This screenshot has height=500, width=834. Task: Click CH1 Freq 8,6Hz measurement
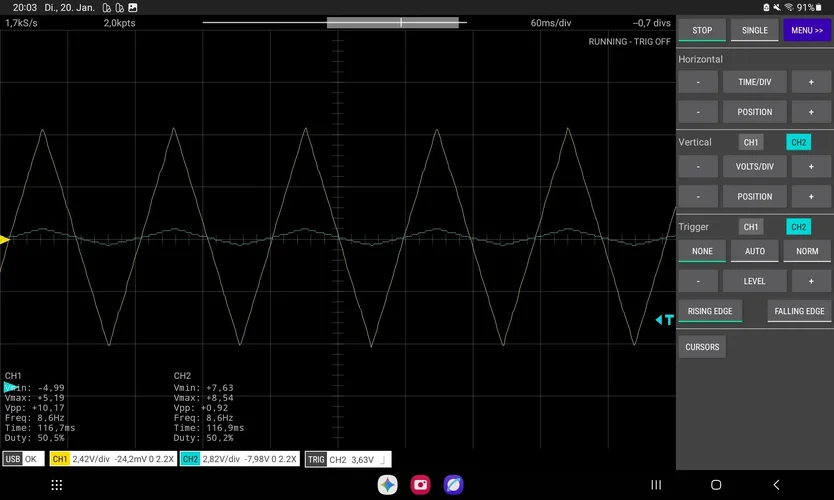pyautogui.click(x=35, y=418)
